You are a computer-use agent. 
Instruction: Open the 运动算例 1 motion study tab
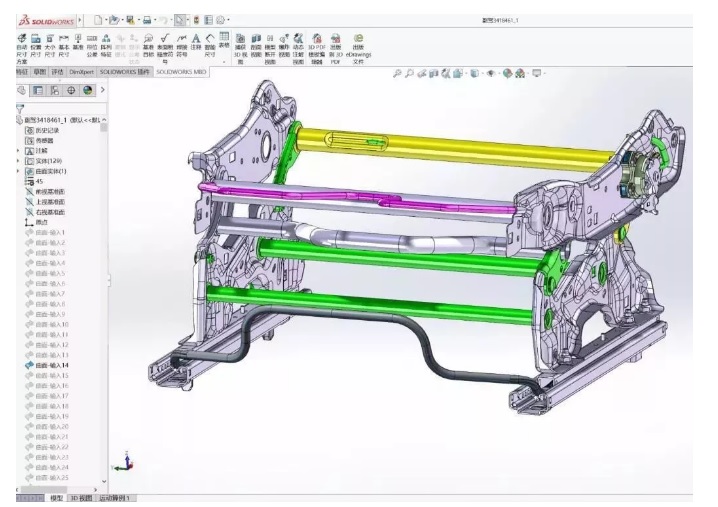[115, 497]
